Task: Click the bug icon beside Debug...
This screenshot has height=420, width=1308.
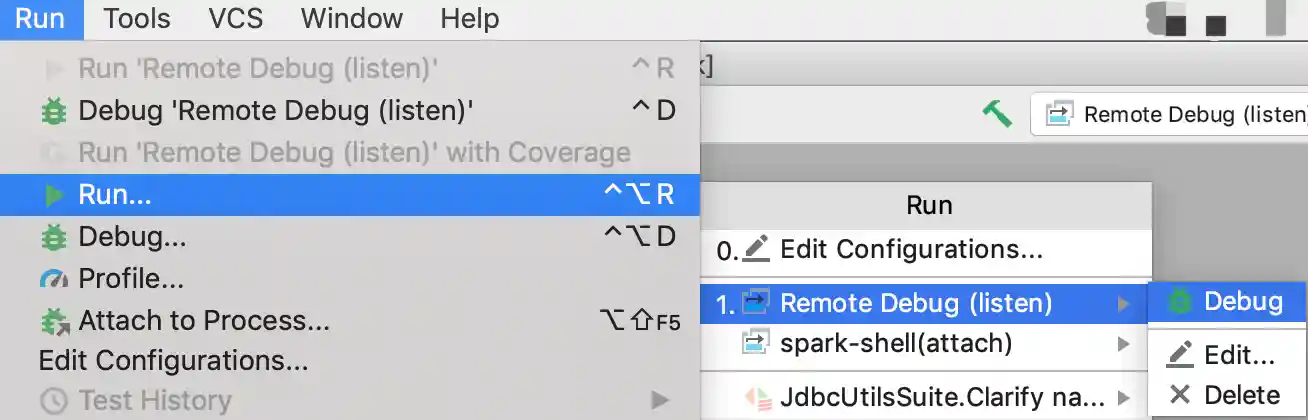Action: pyautogui.click(x=53, y=237)
